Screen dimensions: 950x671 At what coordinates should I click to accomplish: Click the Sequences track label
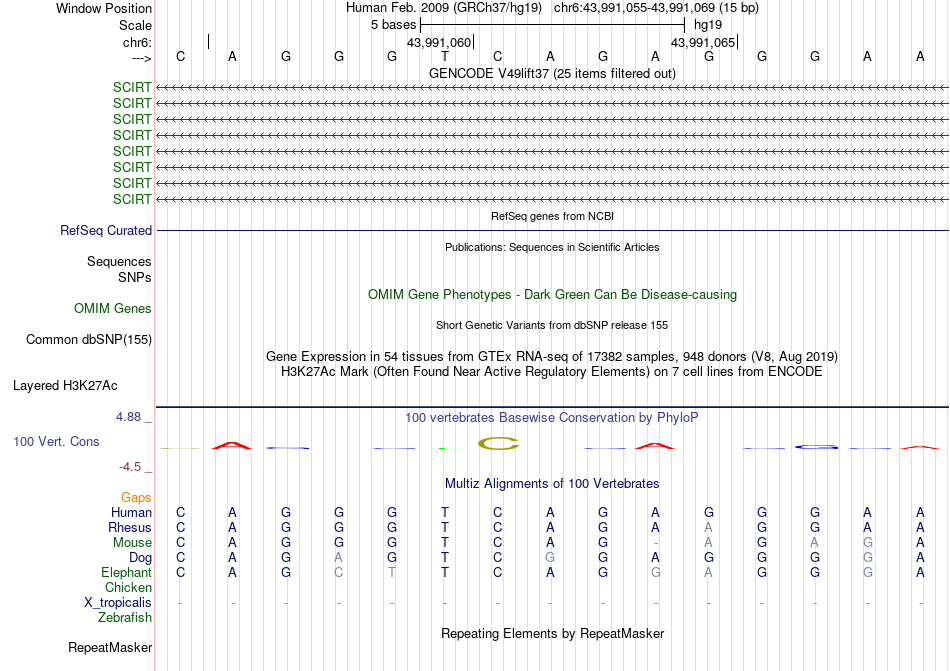[119, 261]
